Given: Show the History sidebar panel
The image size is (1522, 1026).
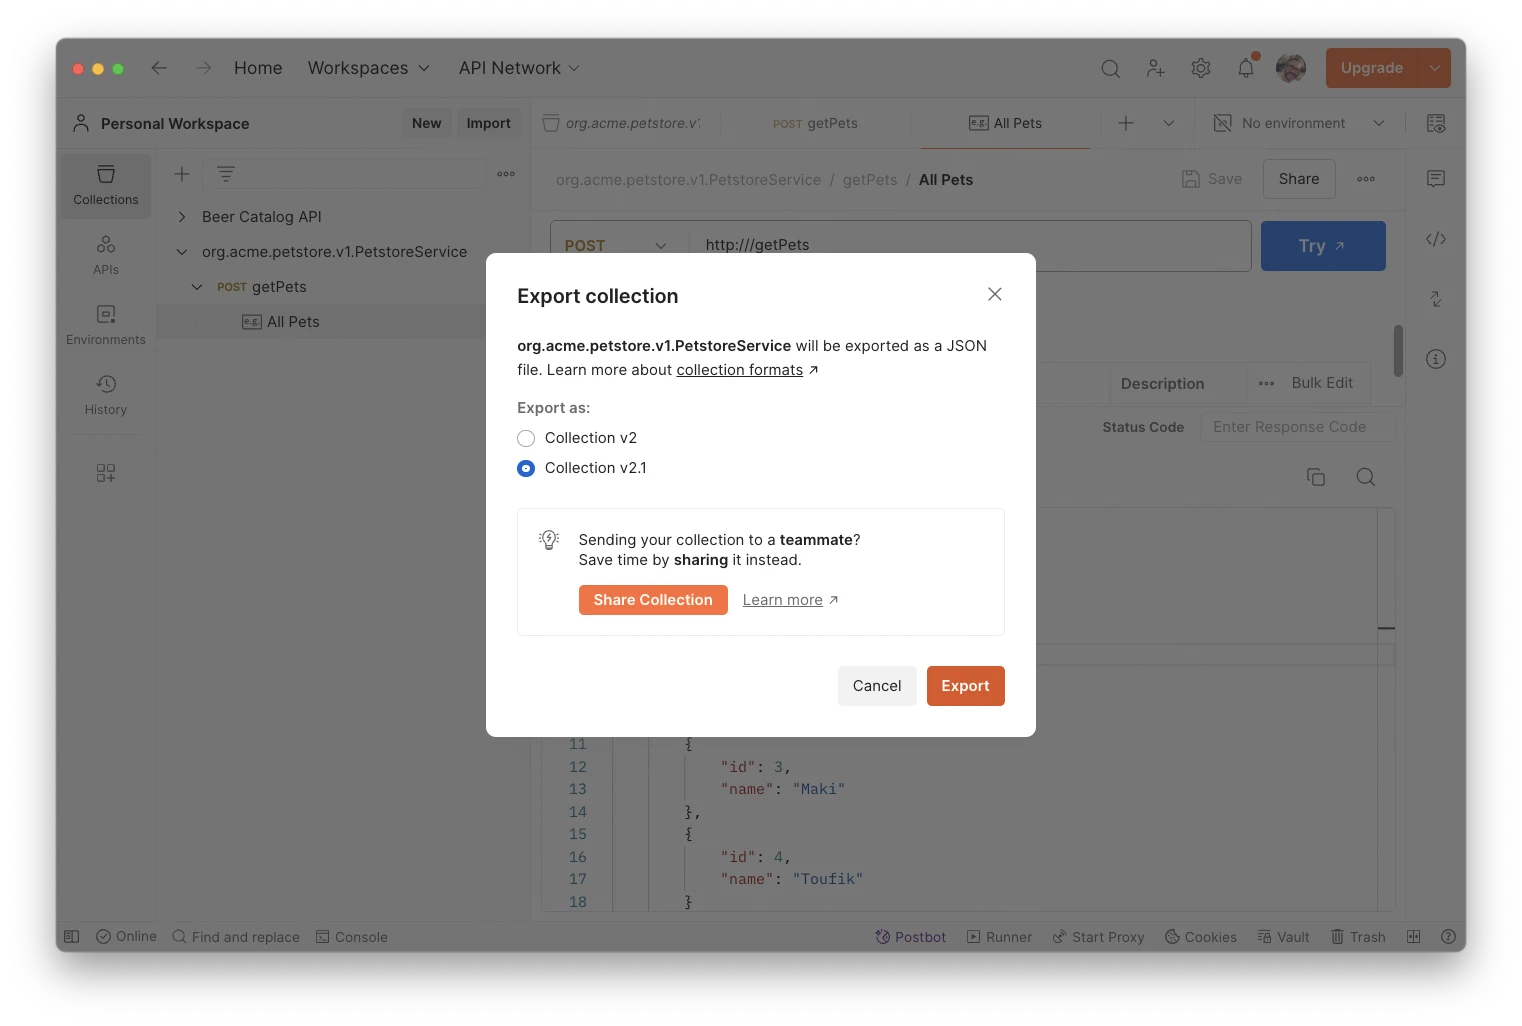Looking at the screenshot, I should [x=106, y=395].
